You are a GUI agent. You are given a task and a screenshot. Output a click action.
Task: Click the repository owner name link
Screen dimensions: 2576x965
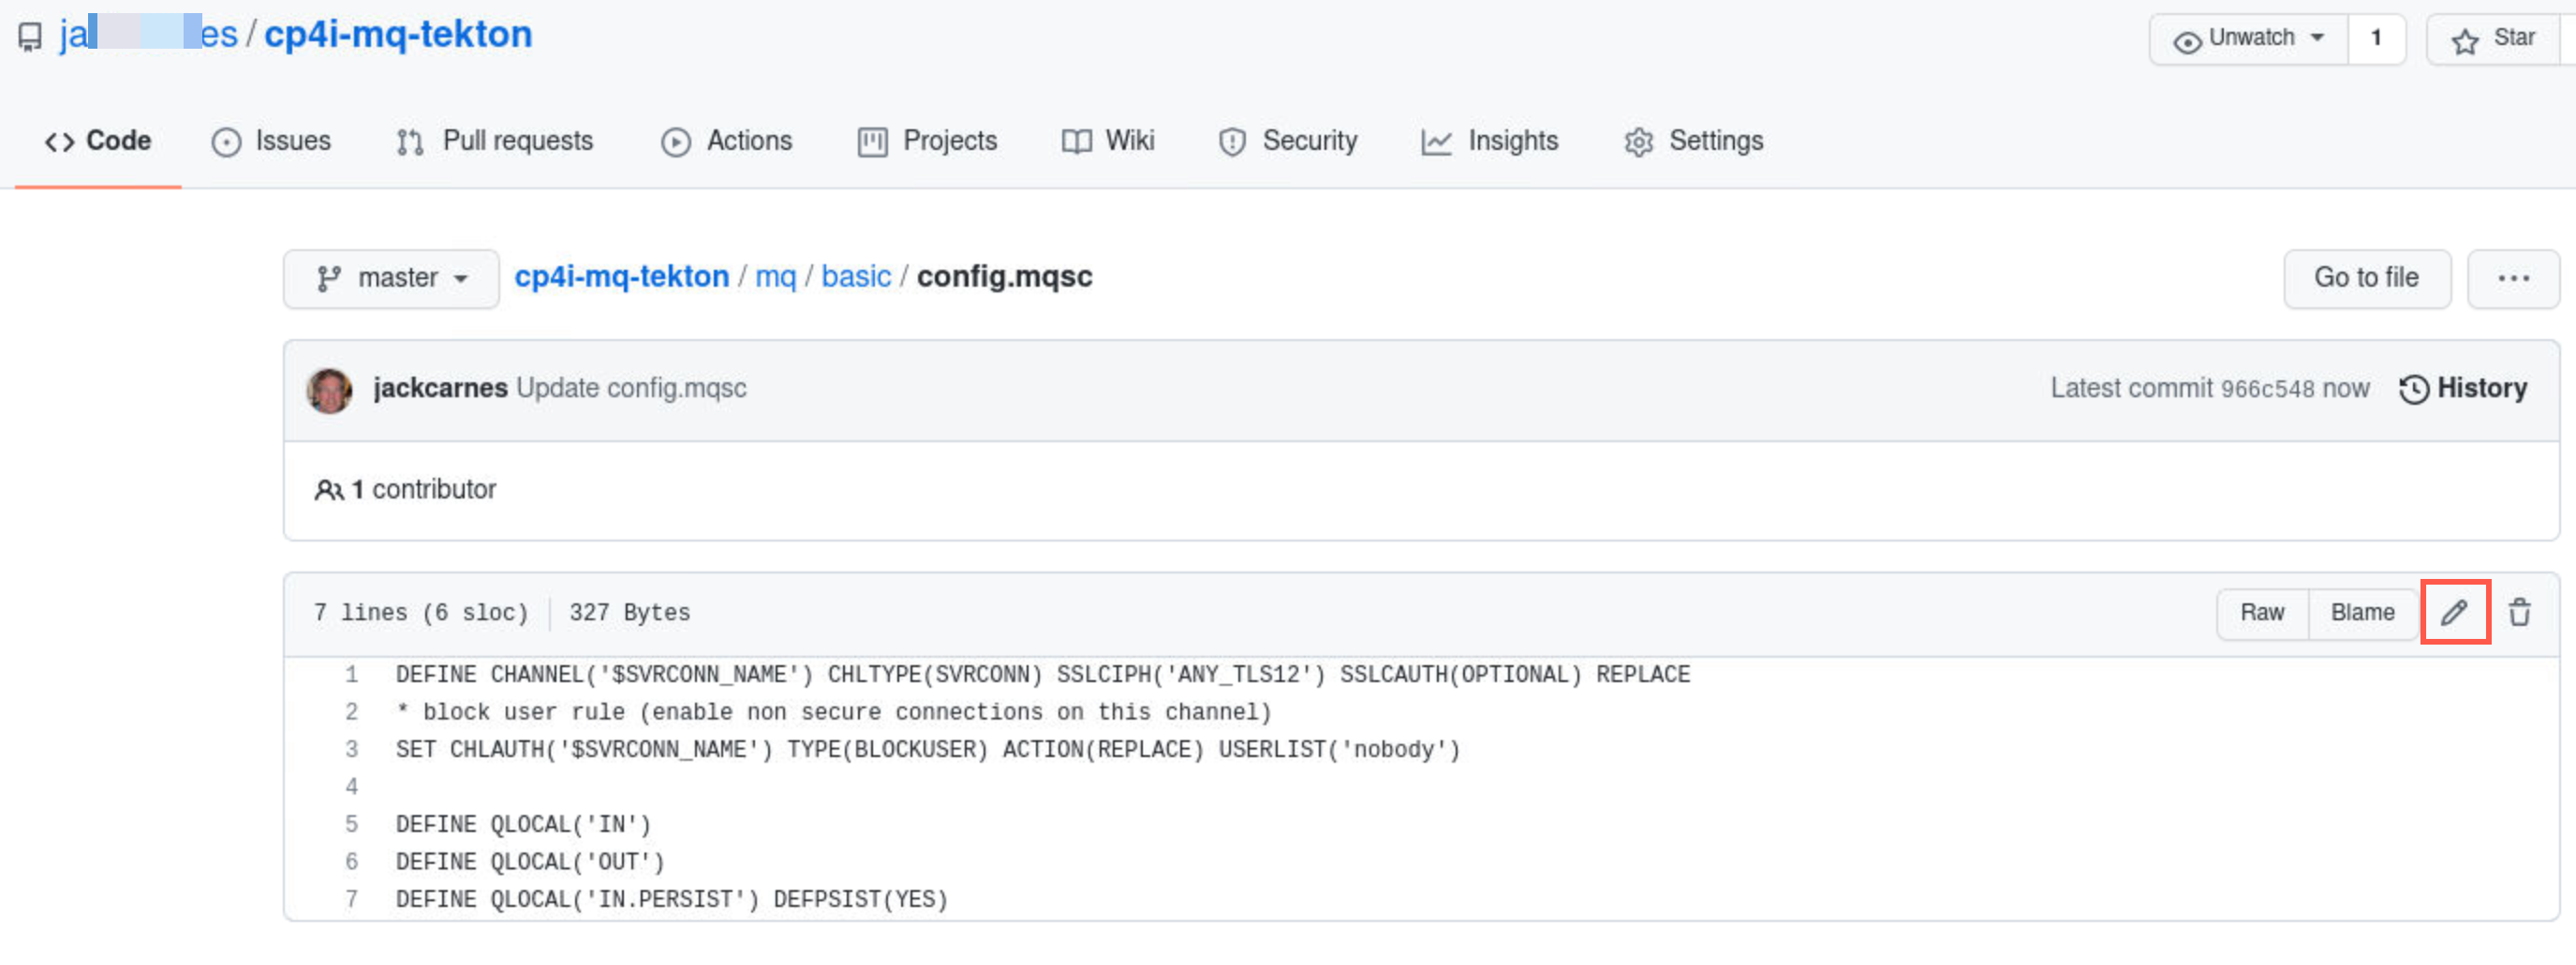tap(148, 35)
